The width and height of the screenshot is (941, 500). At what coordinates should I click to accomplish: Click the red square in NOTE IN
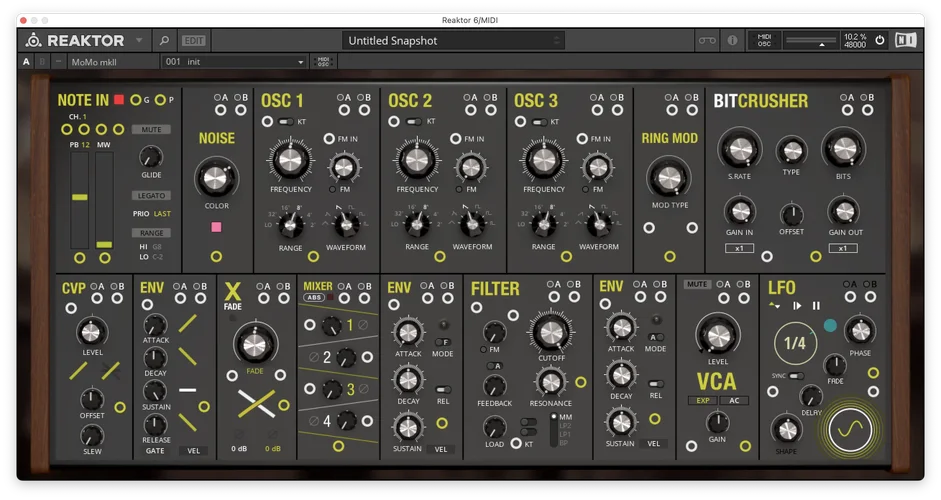click(x=119, y=100)
